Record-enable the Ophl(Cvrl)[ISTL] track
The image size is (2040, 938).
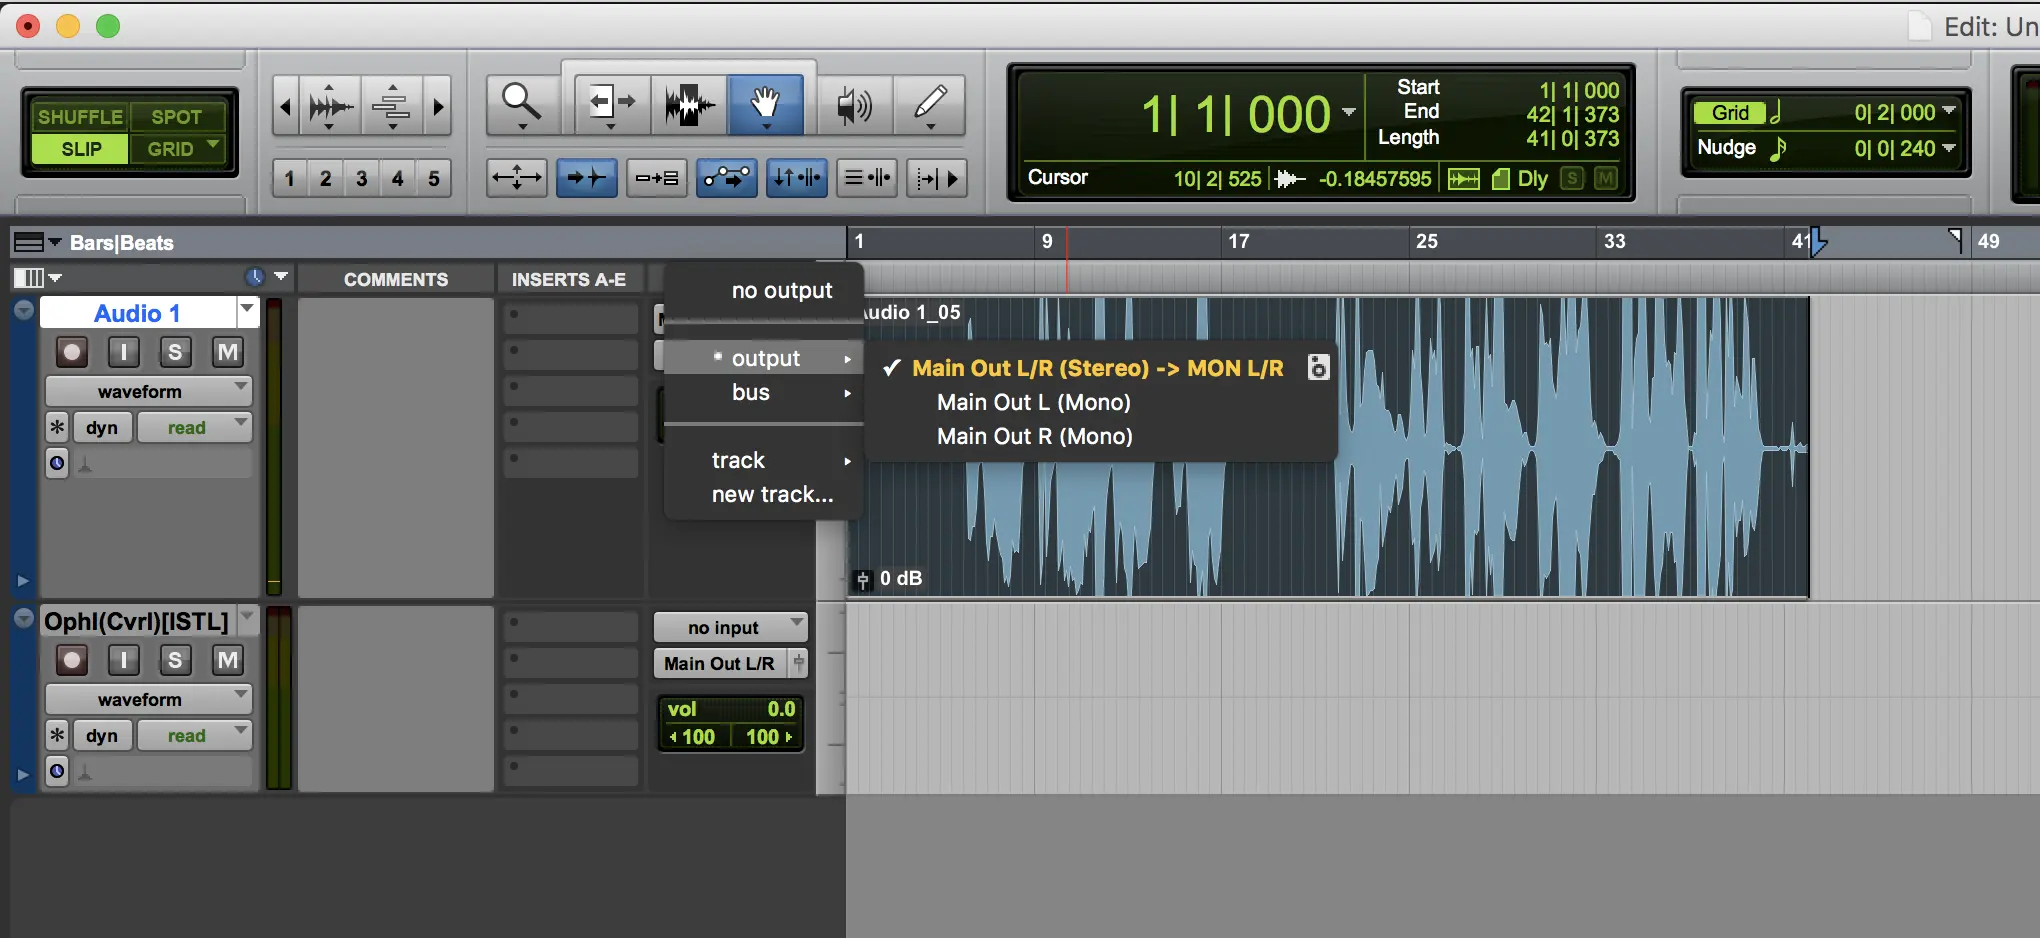[71, 660]
